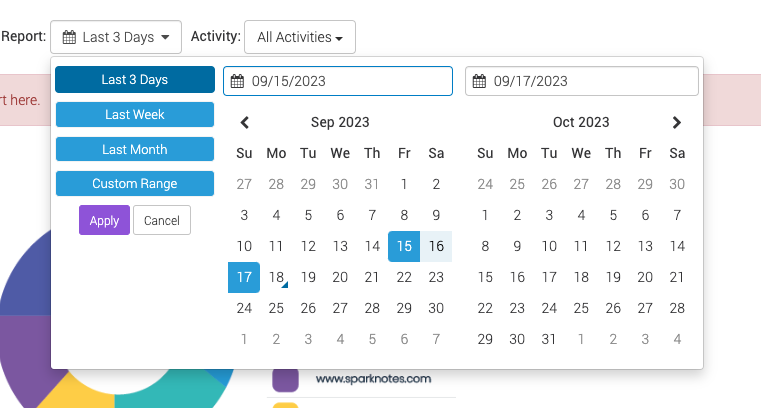Select September 18 with today marker
The width and height of the screenshot is (761, 408).
[276, 277]
